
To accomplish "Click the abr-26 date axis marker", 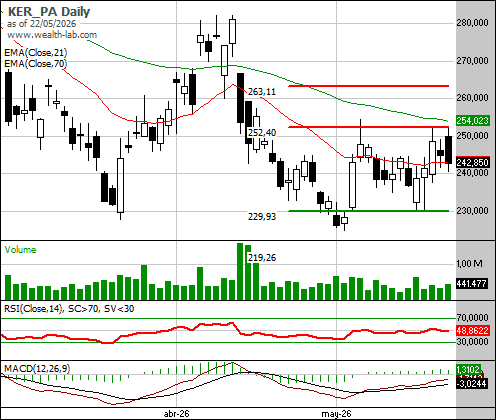I will pos(176,414).
